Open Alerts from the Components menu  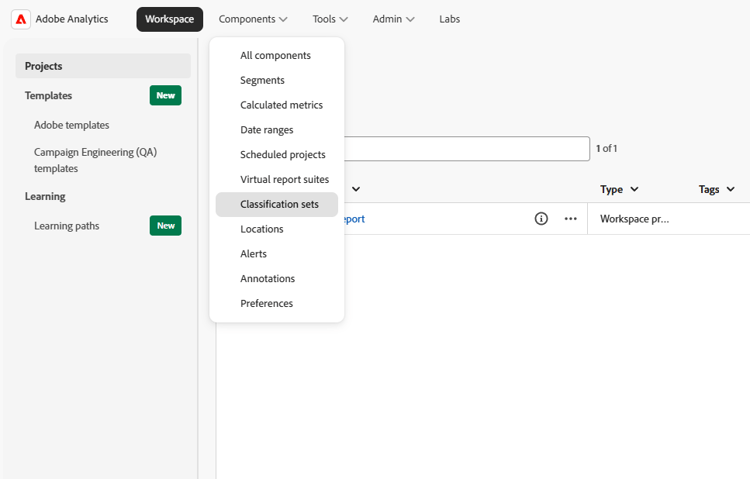click(x=276, y=254)
